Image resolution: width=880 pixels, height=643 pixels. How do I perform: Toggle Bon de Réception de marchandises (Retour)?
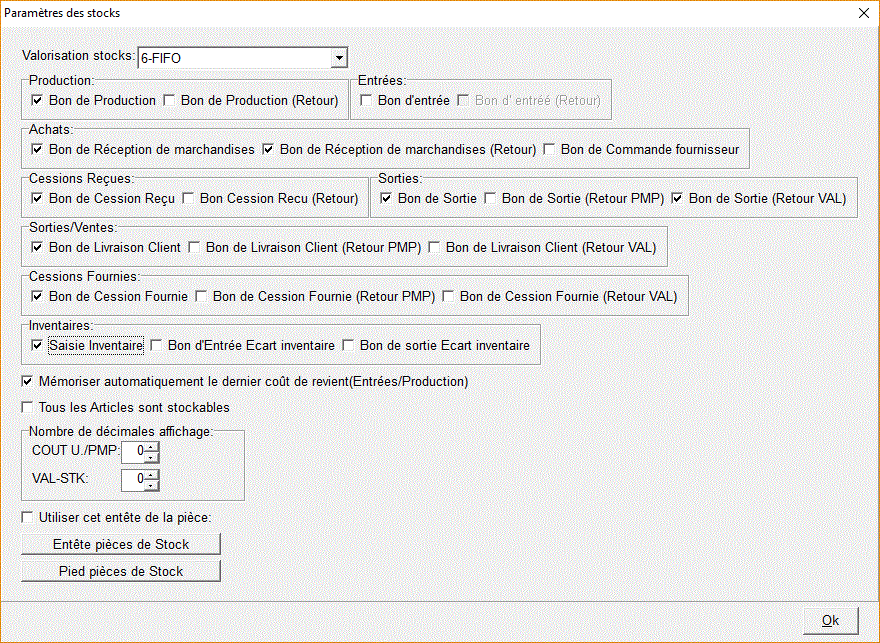pos(268,149)
